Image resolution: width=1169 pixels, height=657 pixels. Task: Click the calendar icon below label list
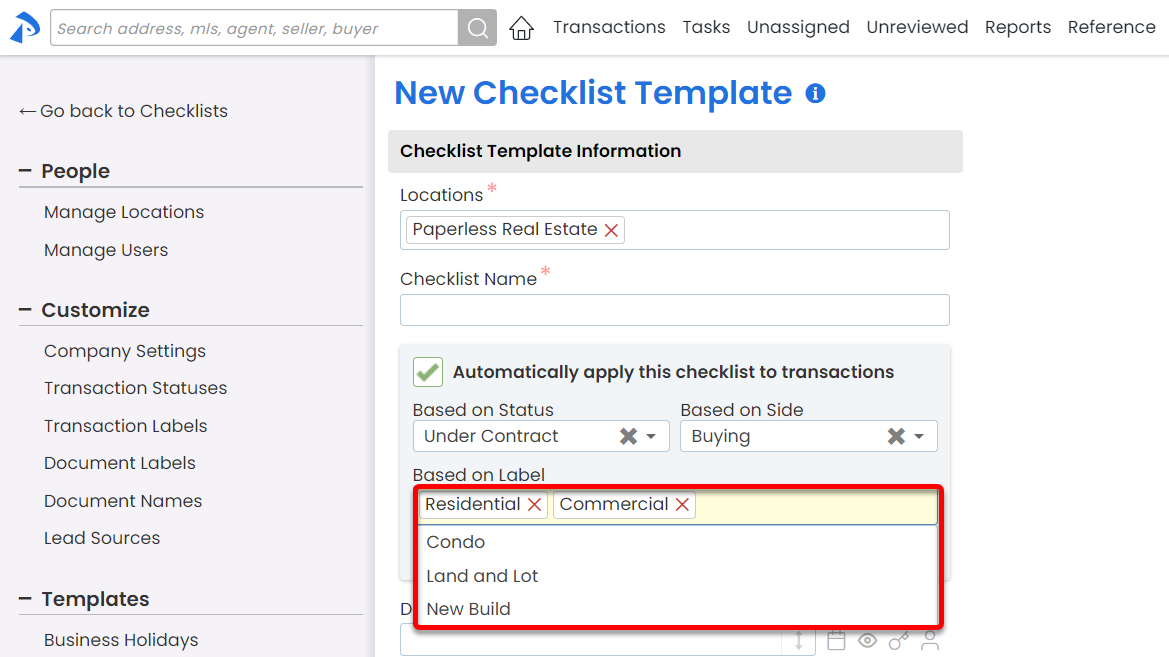836,640
